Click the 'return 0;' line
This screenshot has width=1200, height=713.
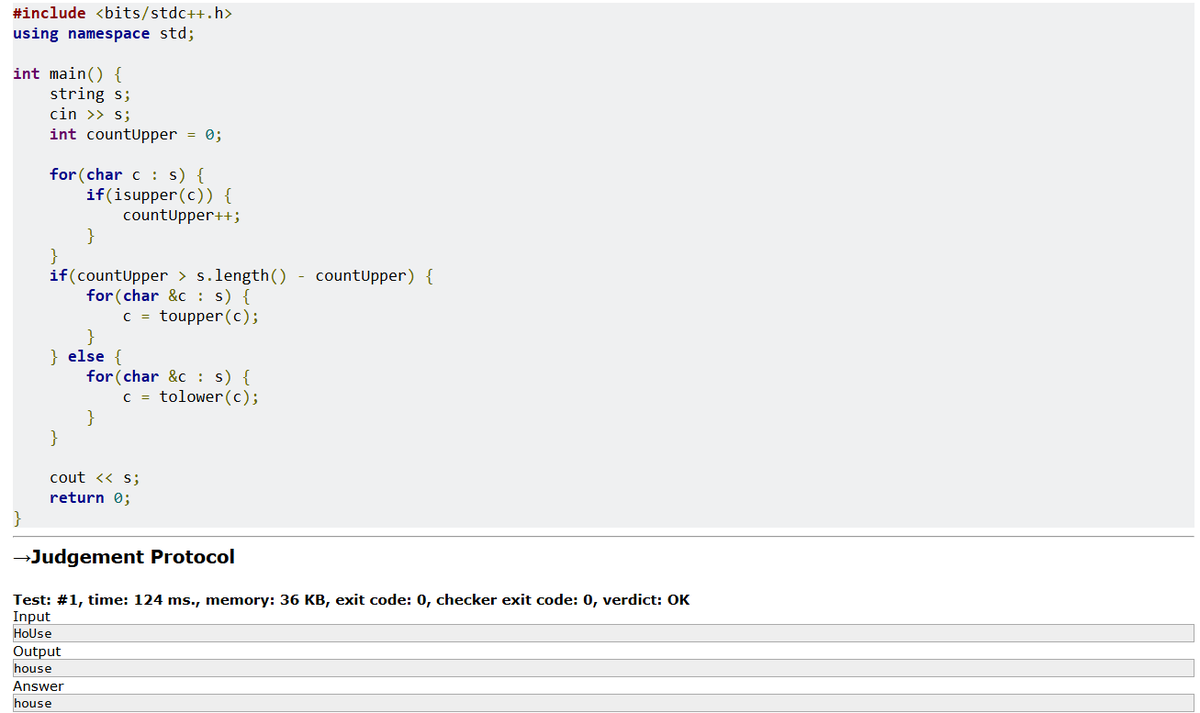(x=90, y=498)
